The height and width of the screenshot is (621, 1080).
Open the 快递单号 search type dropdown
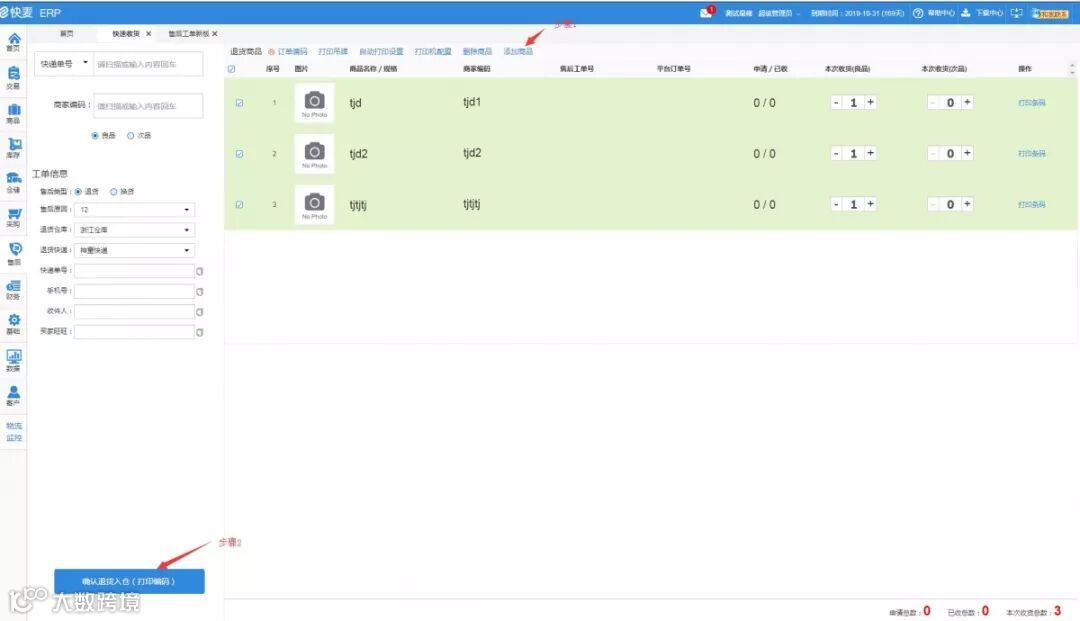(64, 64)
